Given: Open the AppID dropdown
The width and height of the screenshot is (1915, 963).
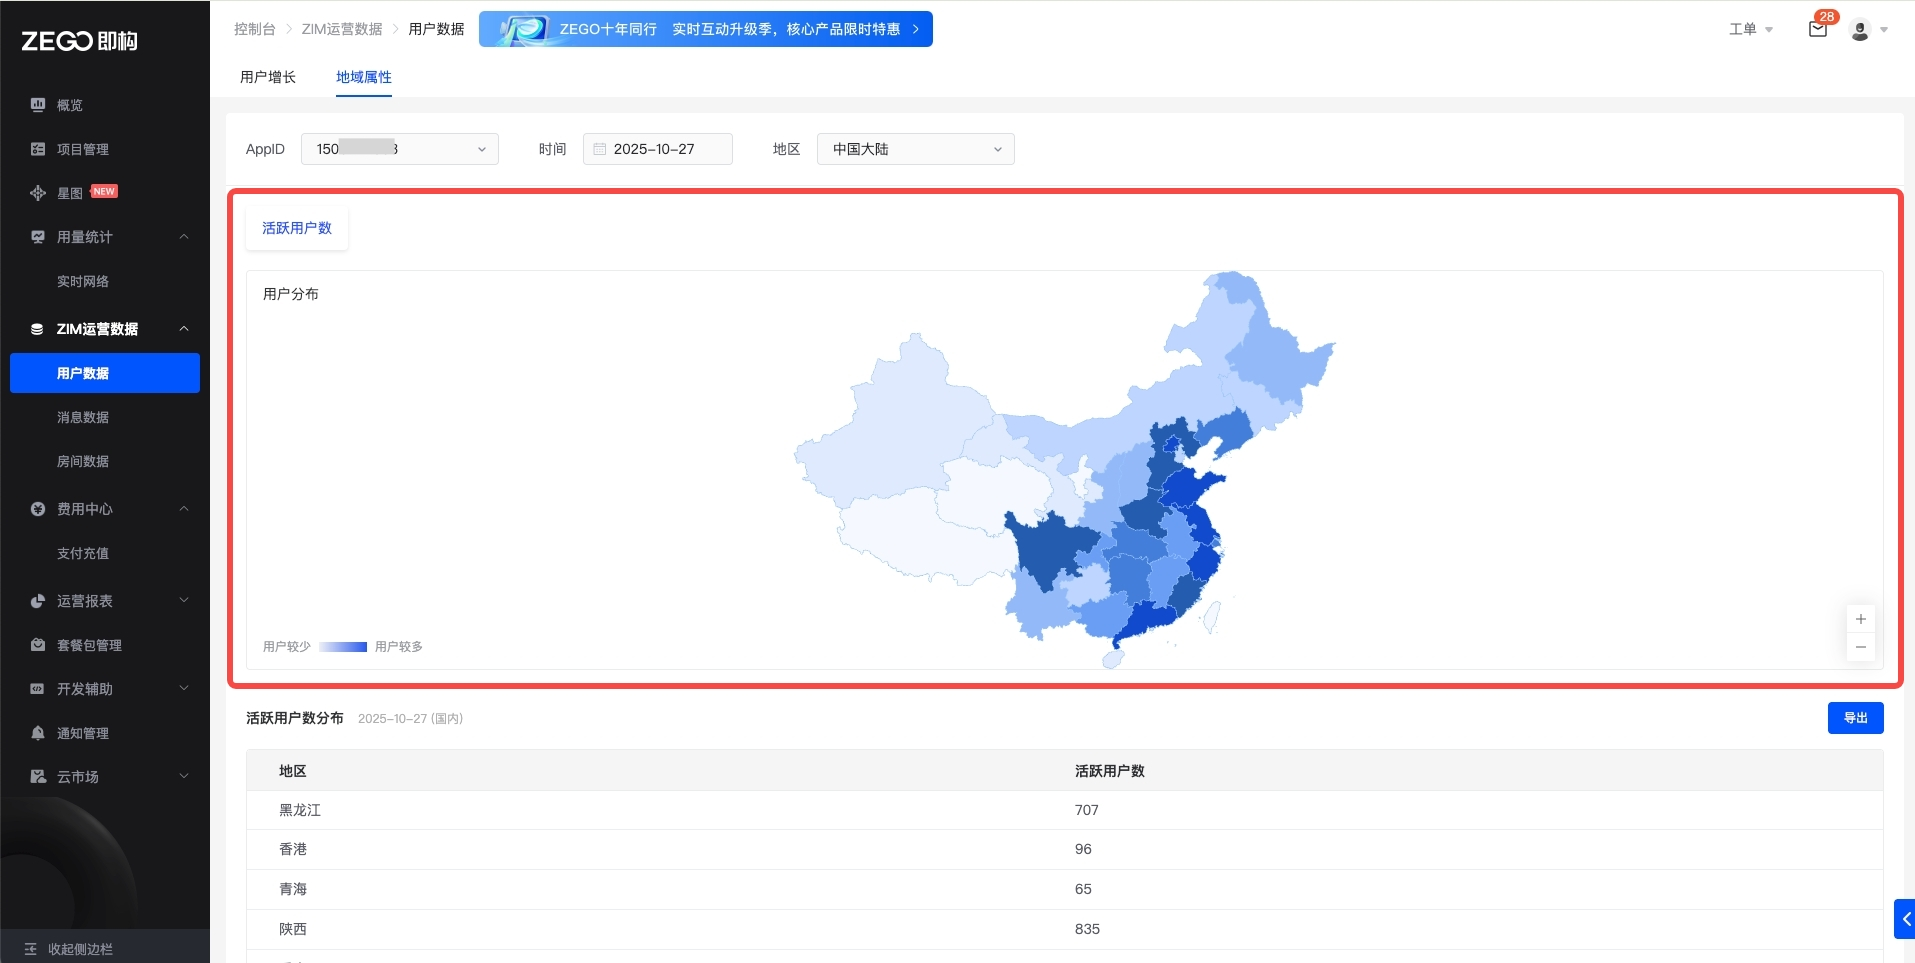Looking at the screenshot, I should click(399, 149).
